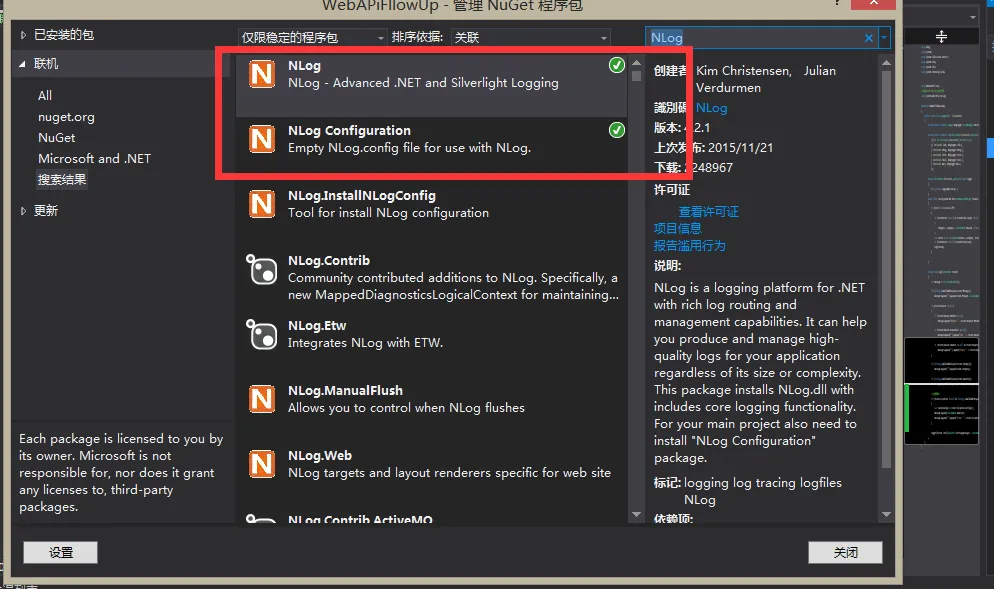Select the NLog.Web package title
The image size is (994, 589).
point(320,456)
